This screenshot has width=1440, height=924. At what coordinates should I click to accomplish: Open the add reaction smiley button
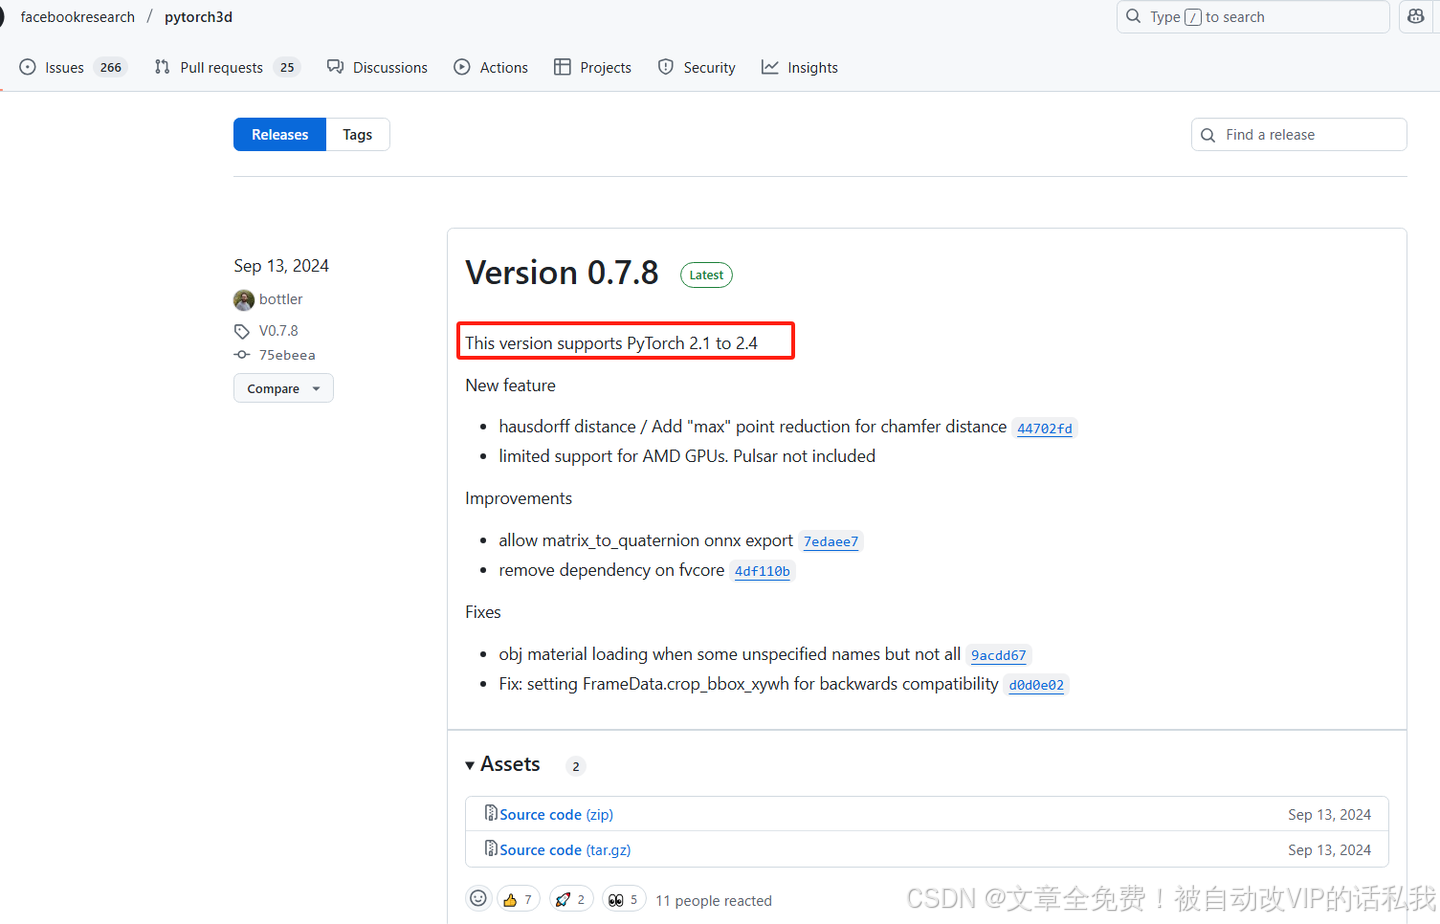point(478,898)
